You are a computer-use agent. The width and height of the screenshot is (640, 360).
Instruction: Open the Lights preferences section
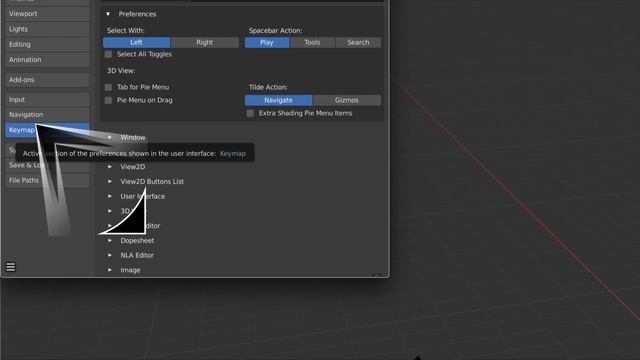(47, 29)
